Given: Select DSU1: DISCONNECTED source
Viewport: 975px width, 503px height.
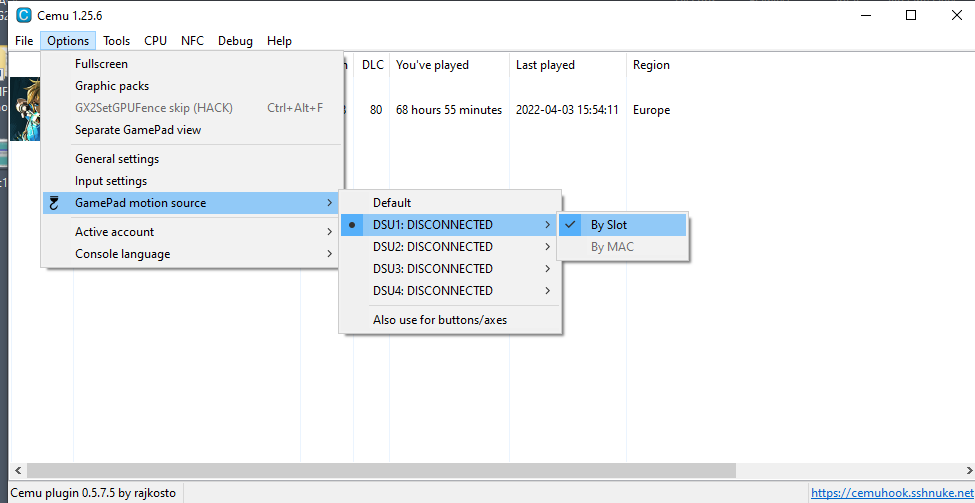Looking at the screenshot, I should [x=450, y=224].
